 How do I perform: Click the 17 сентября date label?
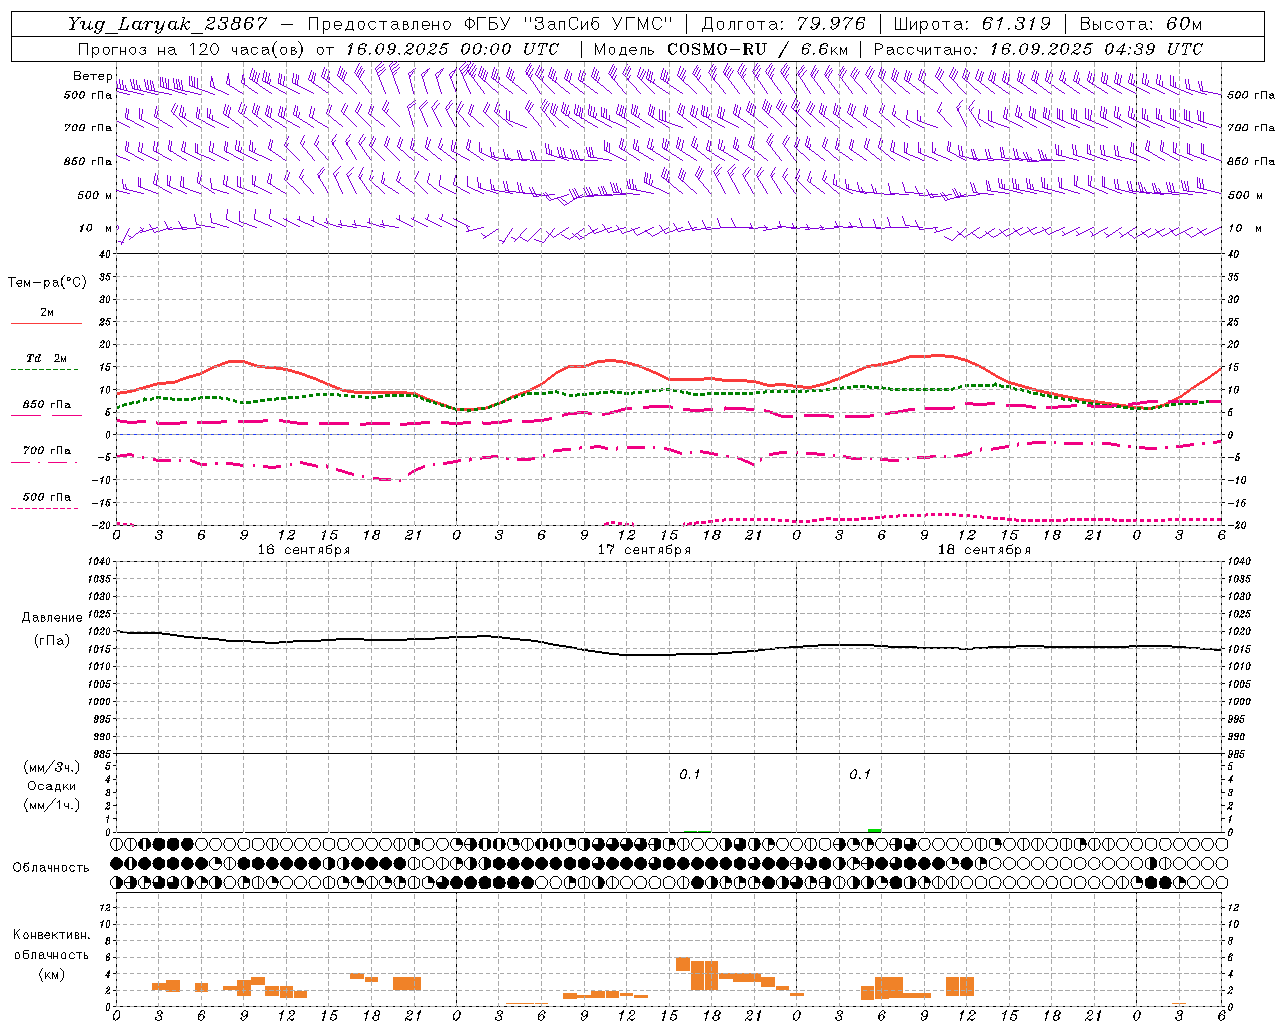click(x=644, y=550)
